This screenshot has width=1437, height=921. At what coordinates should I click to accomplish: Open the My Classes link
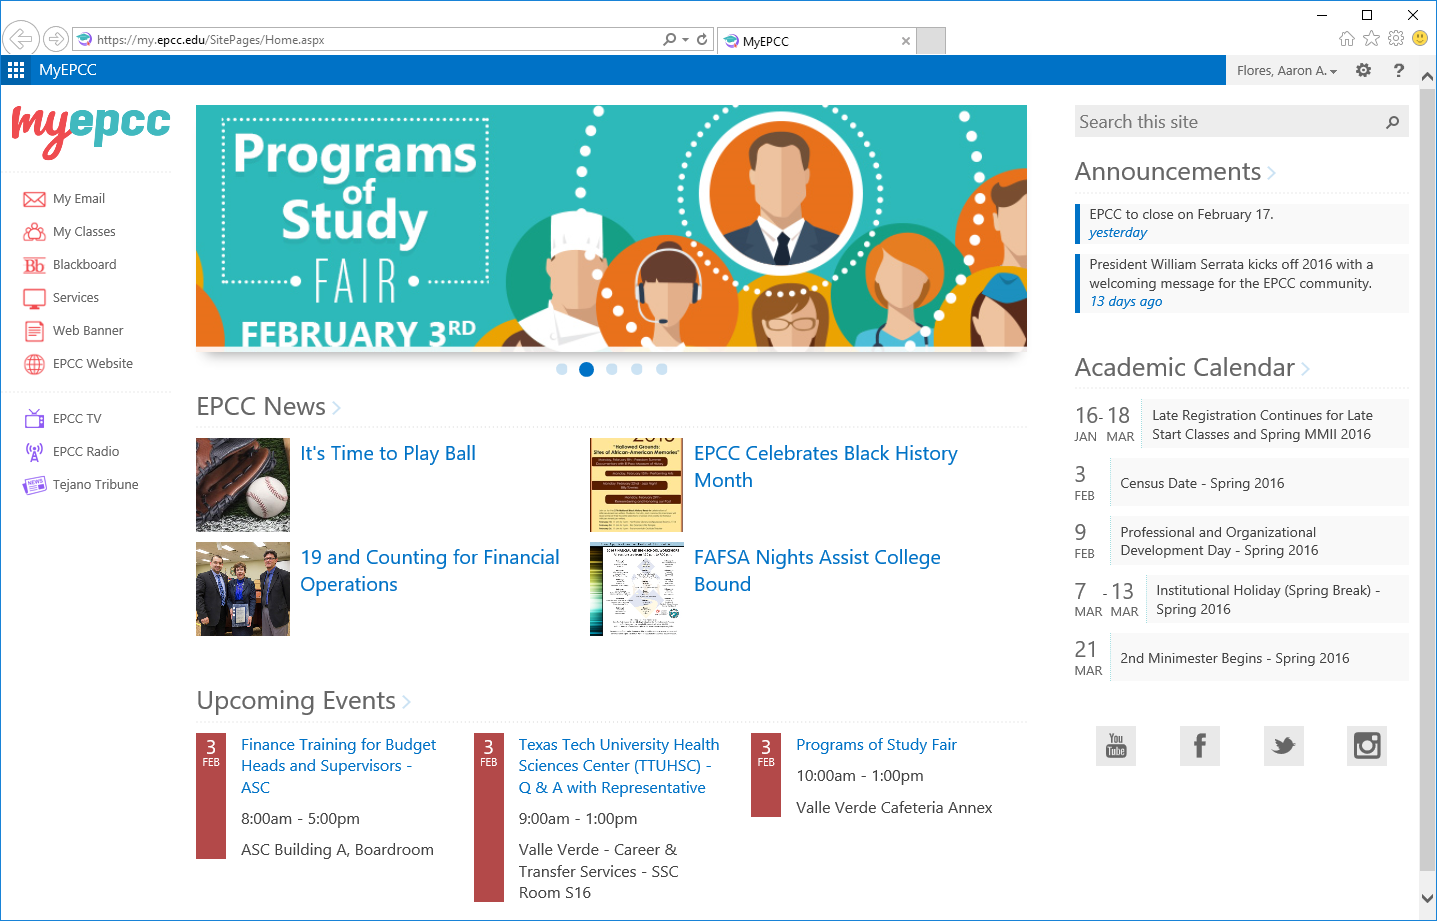(x=84, y=232)
